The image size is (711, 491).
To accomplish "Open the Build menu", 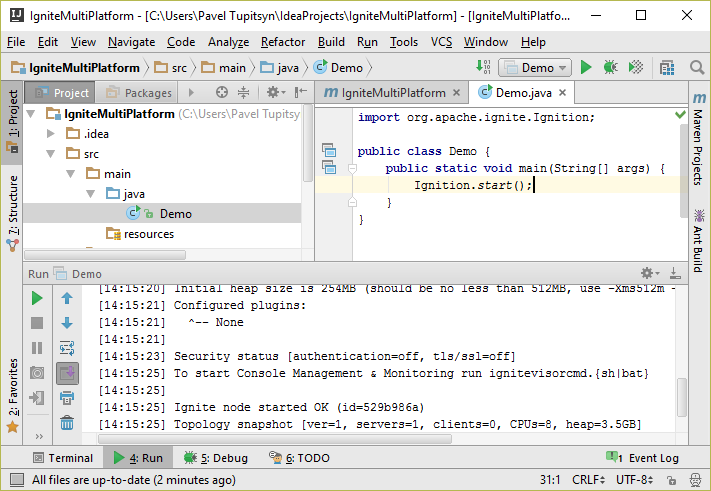I will point(331,42).
